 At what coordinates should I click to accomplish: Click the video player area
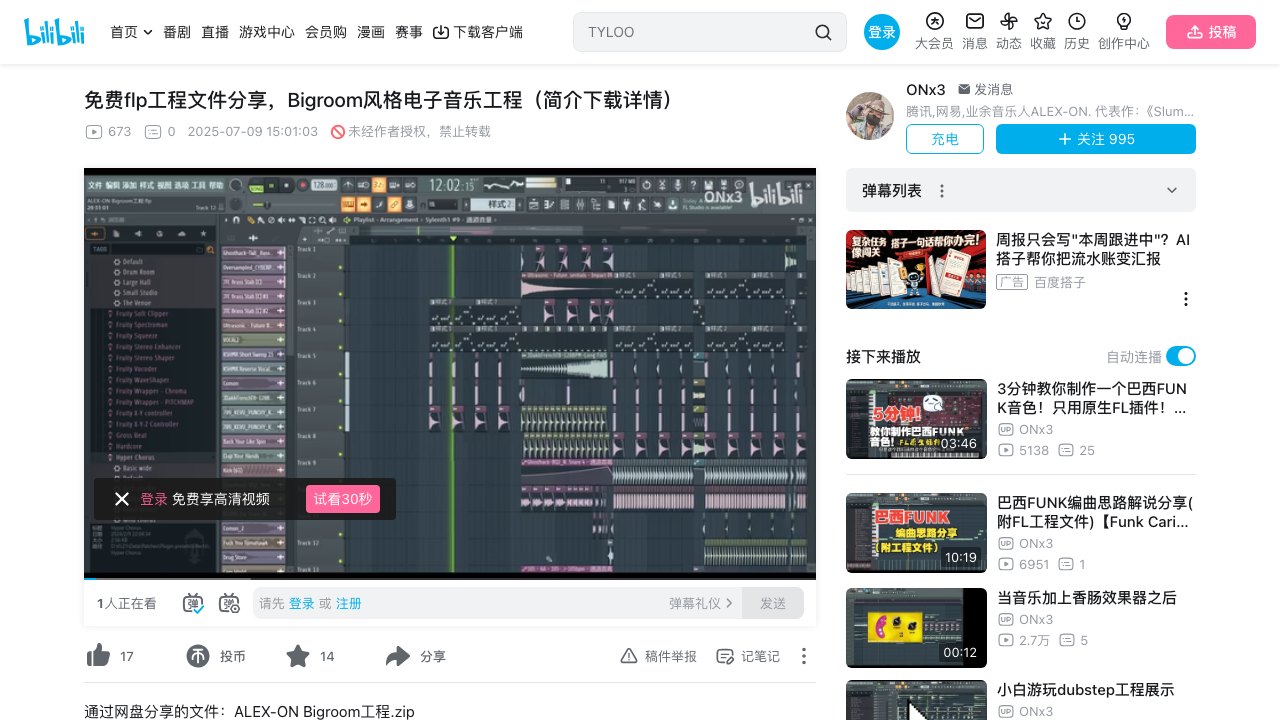click(x=450, y=374)
